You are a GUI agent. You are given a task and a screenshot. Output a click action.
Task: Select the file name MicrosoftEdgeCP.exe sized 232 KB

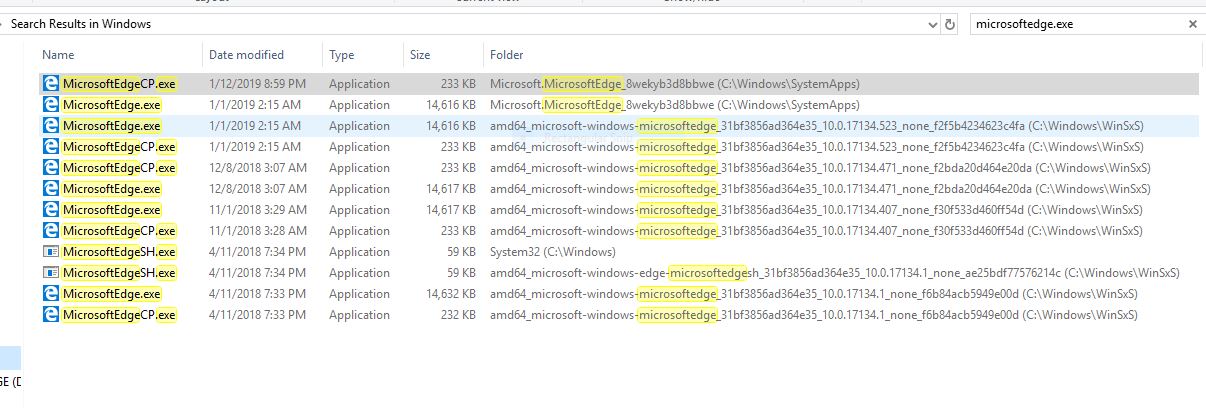pyautogui.click(x=118, y=315)
